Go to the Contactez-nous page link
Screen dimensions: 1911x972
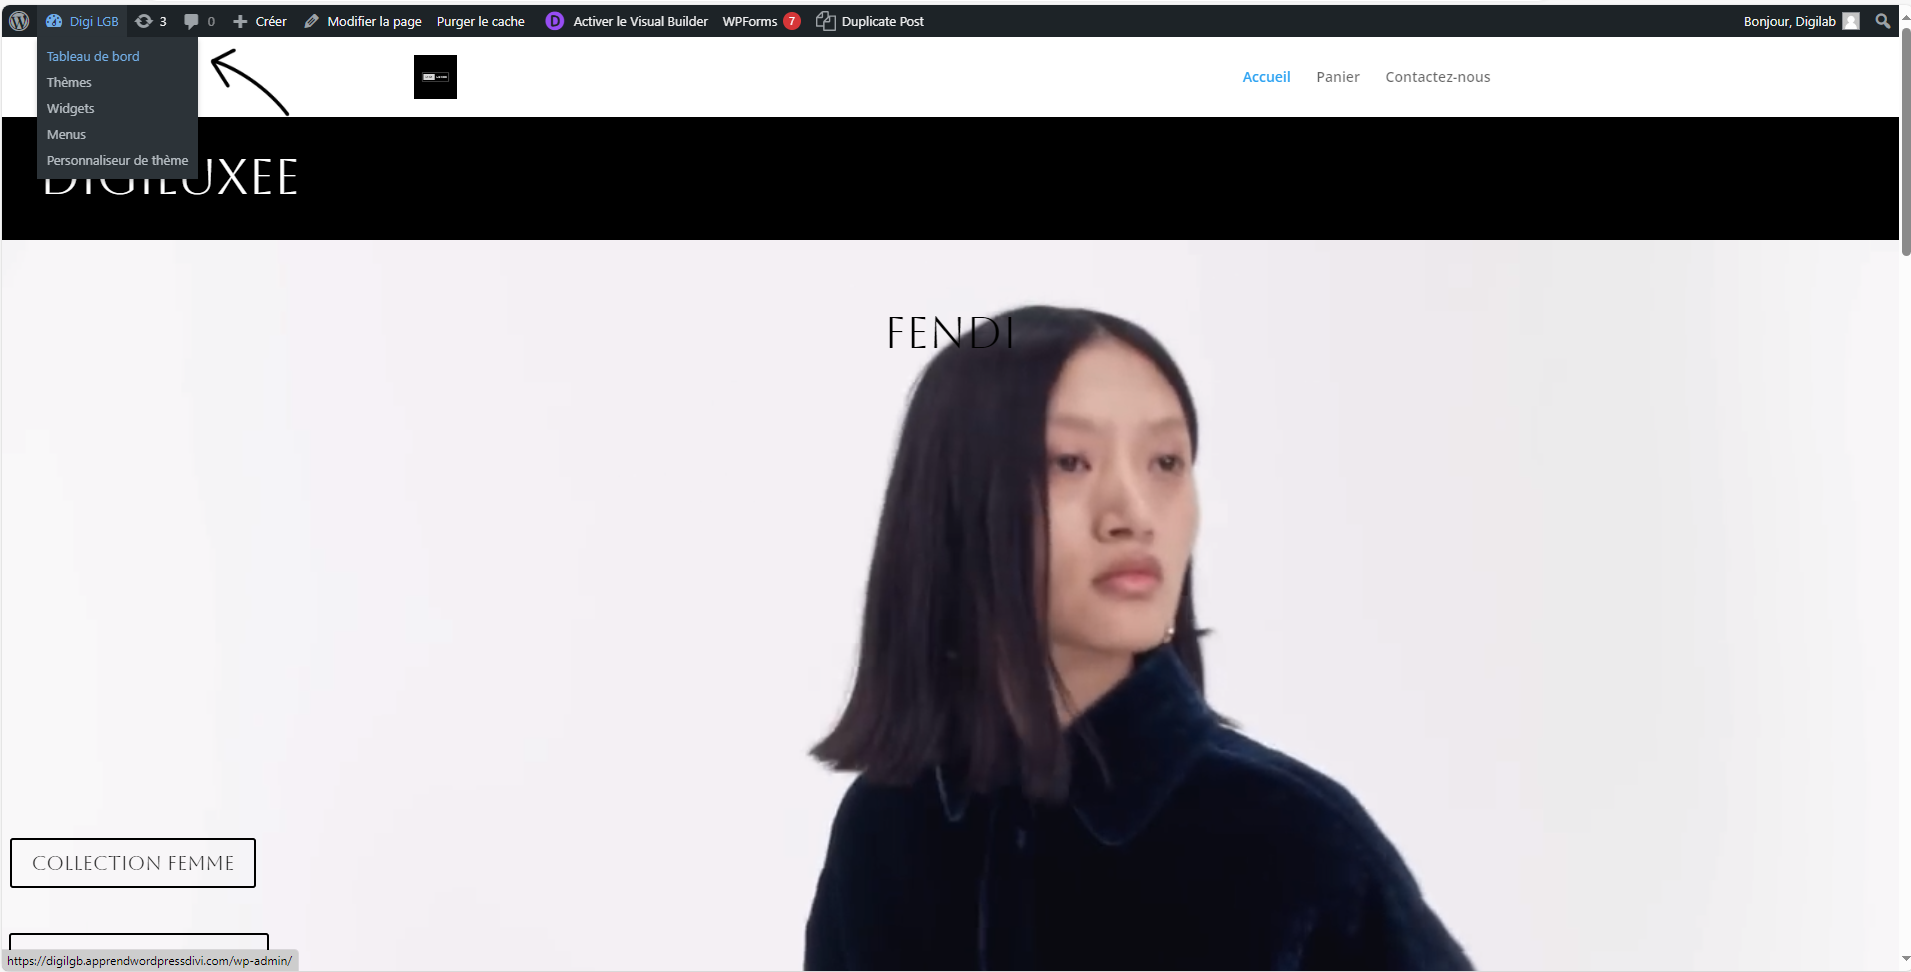pos(1437,77)
